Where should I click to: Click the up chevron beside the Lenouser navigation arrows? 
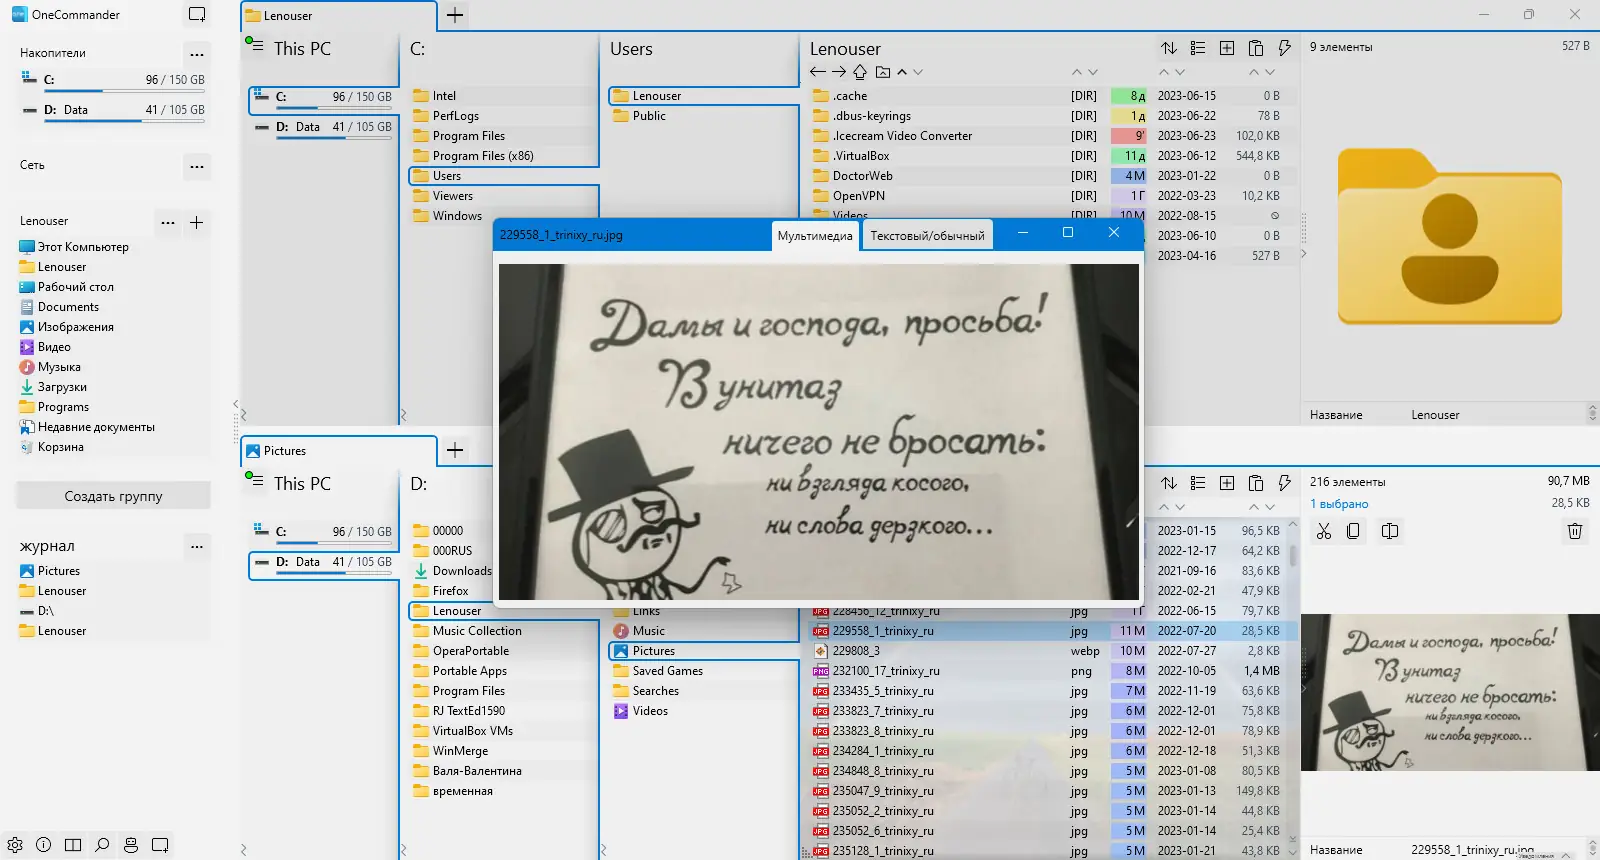click(x=902, y=72)
